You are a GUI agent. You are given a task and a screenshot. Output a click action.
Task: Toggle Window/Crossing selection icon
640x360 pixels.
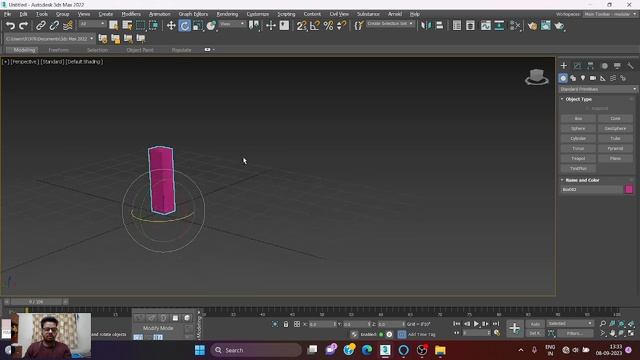point(154,26)
